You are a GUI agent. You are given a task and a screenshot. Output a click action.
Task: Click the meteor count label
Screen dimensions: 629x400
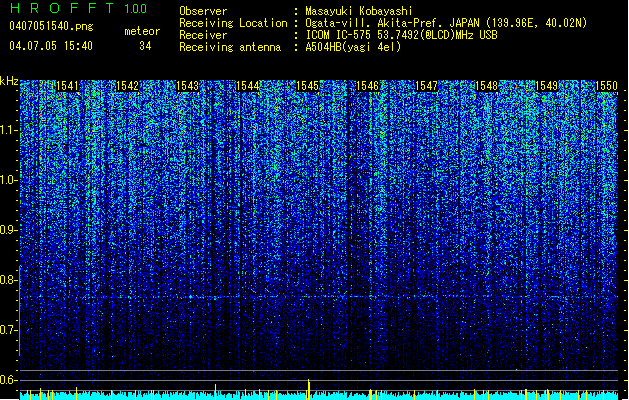[x=142, y=31]
